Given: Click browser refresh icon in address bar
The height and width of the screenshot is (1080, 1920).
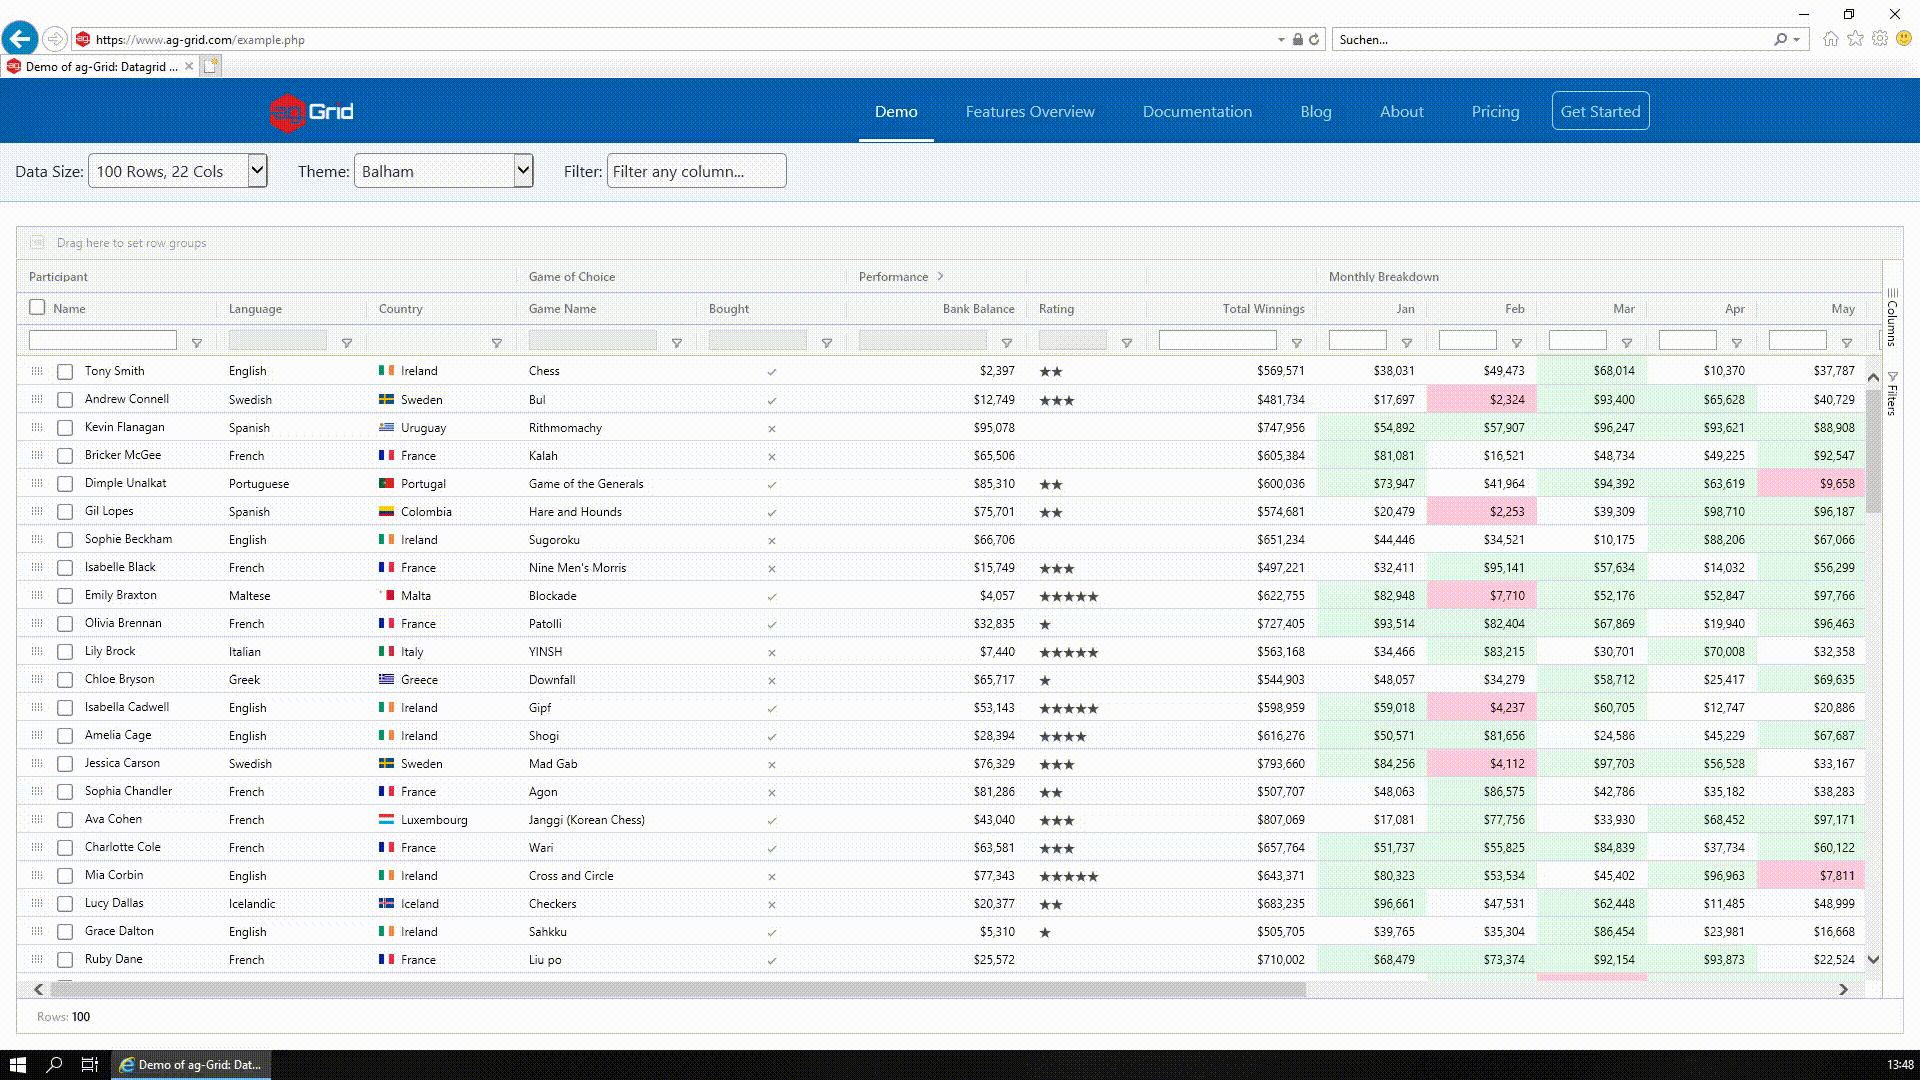Looking at the screenshot, I should 1314,40.
